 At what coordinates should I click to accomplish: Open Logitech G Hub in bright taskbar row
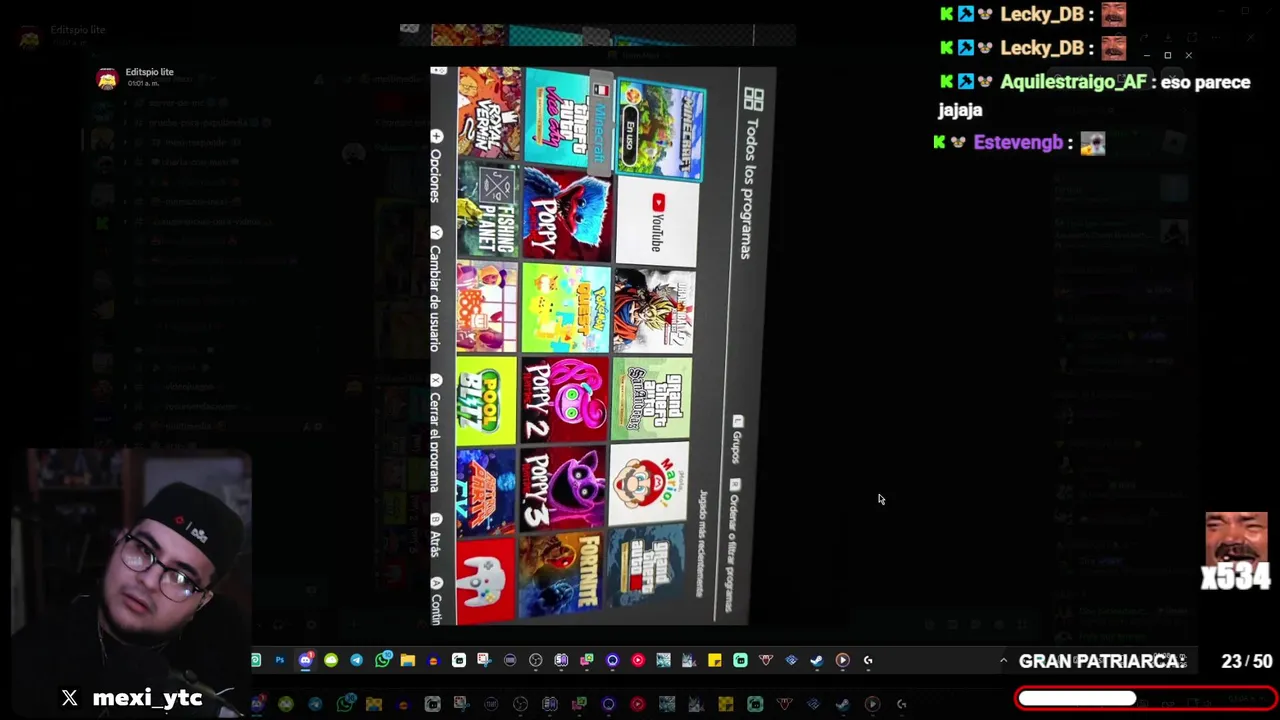click(868, 660)
